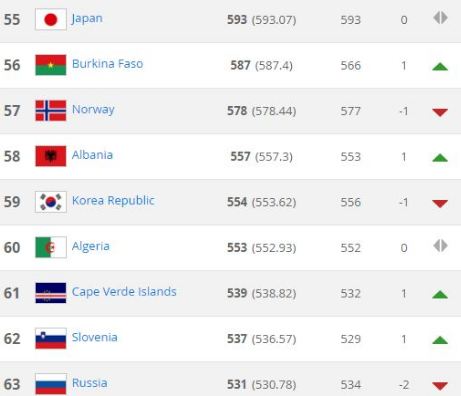Click the Algeria flag icon
Screen dimensions: 461x396
[51, 247]
